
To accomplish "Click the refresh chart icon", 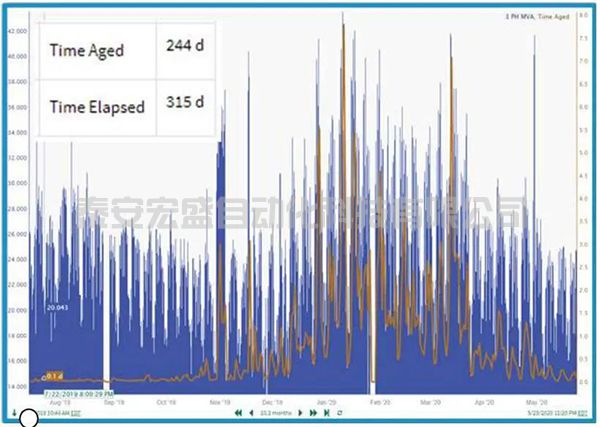I will click(x=341, y=412).
